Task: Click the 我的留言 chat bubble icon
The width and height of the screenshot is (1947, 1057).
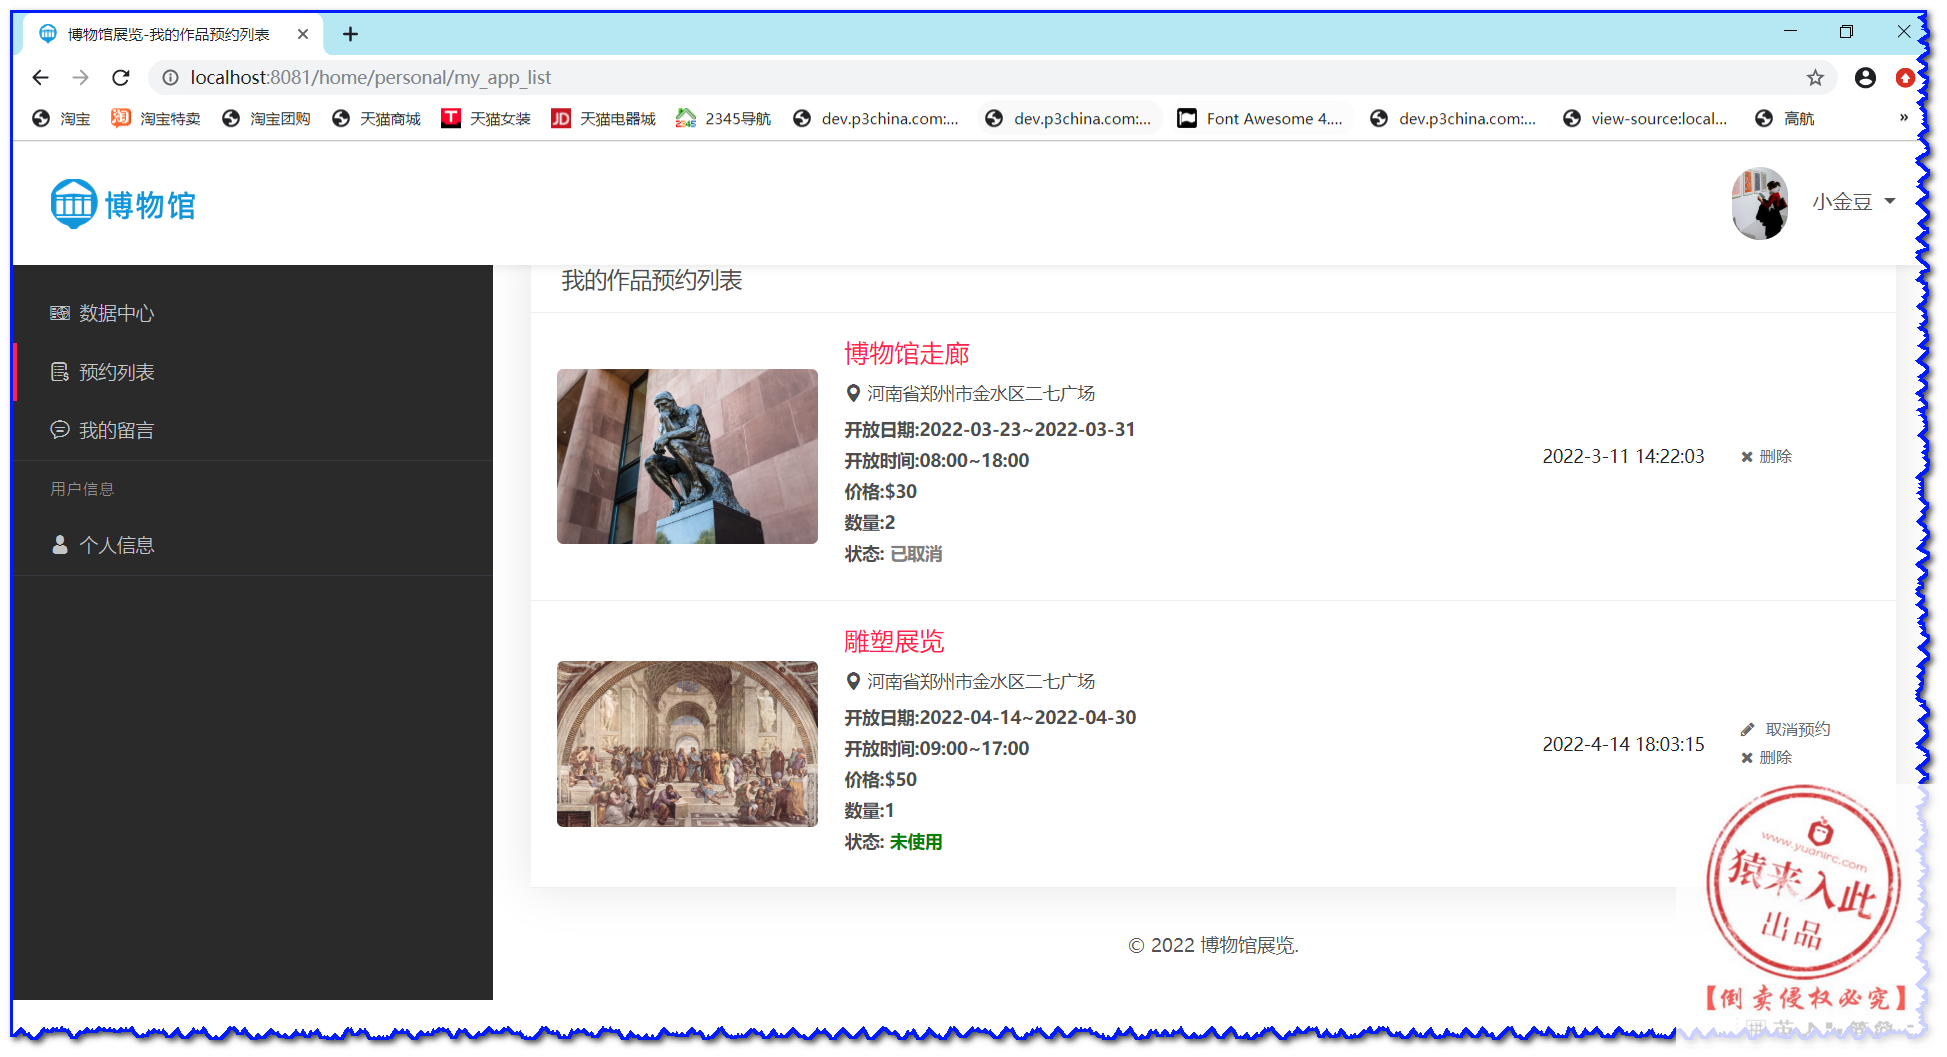Action: 60,430
